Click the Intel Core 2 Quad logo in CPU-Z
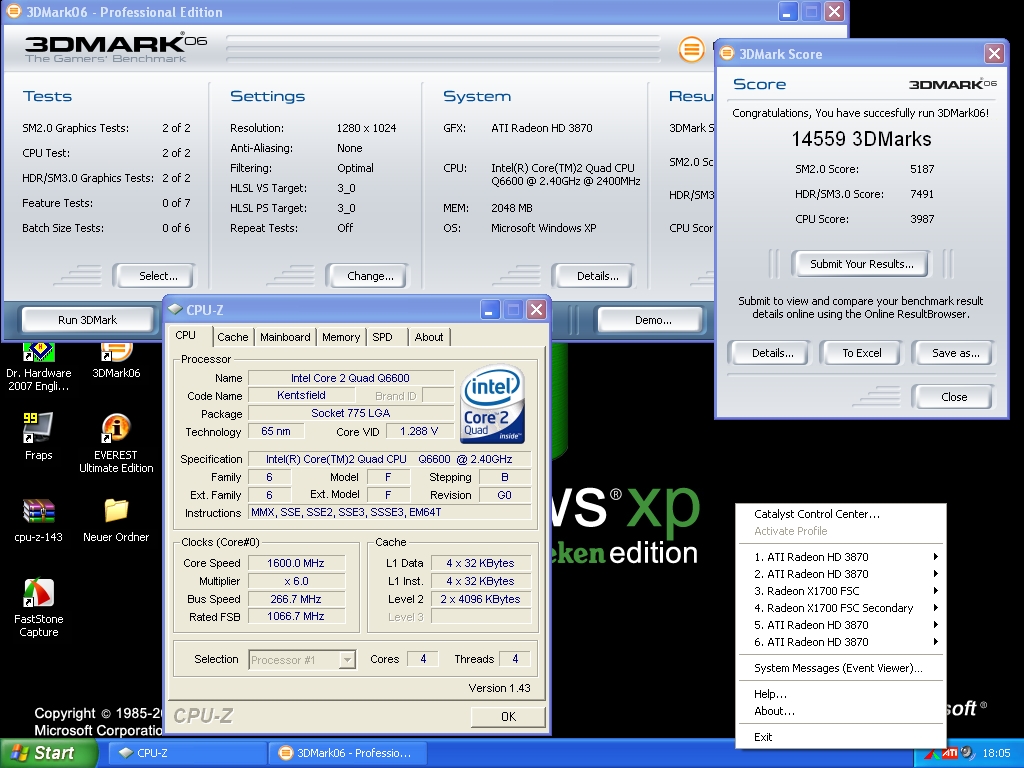The height and width of the screenshot is (768, 1024). [492, 404]
